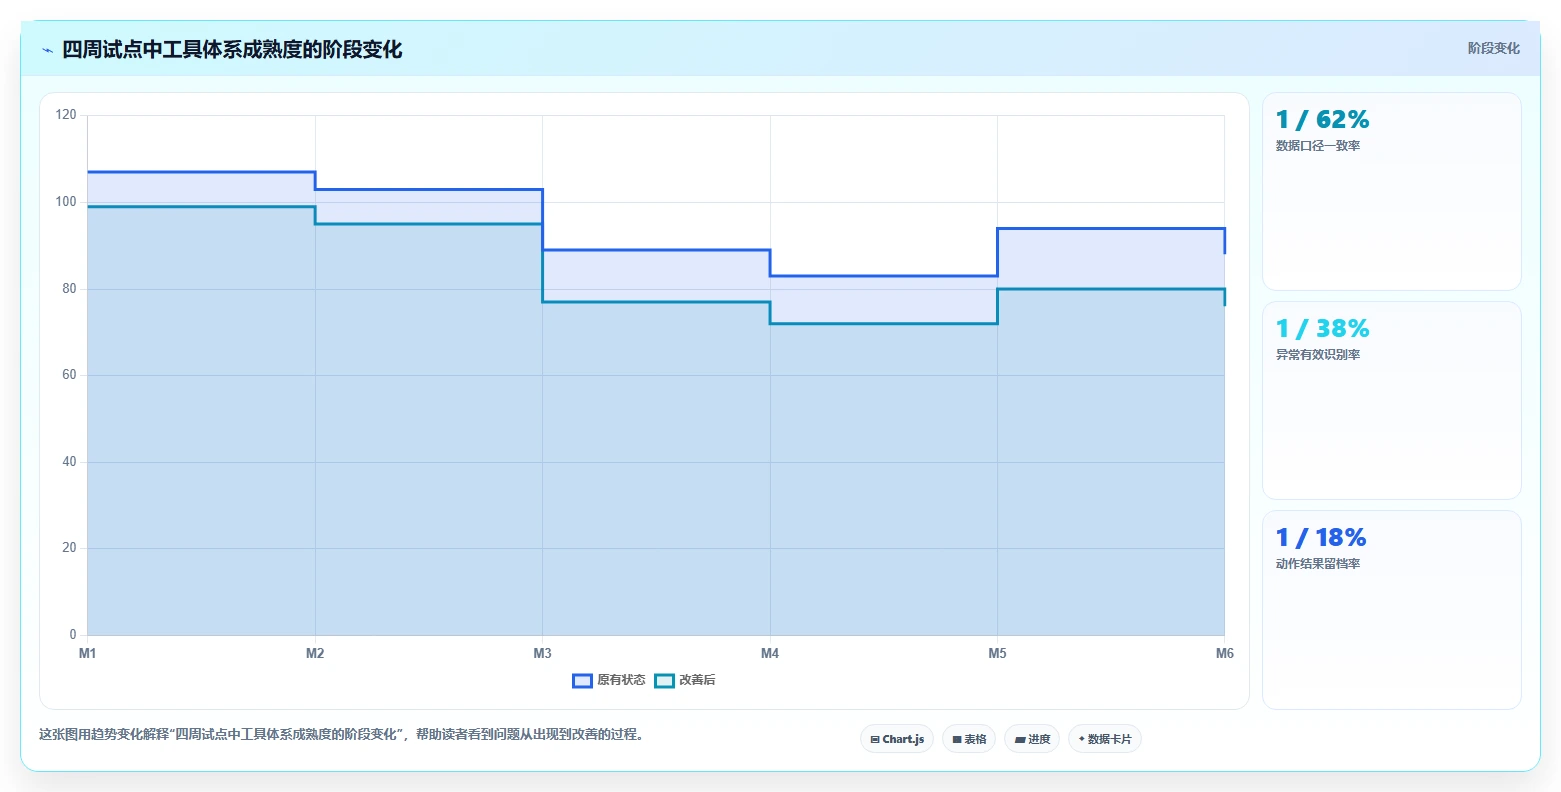Click the blue 原有状态 legend swatch
The width and height of the screenshot is (1561, 792).
click(582, 681)
